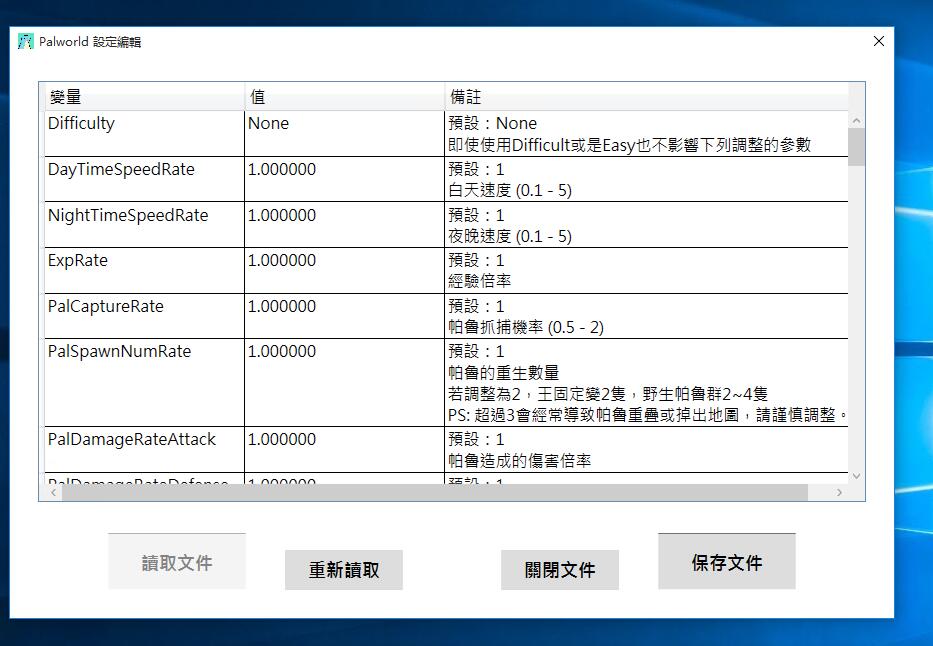Click the note 夜晚速度 (0.1 - 5)
This screenshot has width=933, height=646.
pyautogui.click(x=510, y=236)
